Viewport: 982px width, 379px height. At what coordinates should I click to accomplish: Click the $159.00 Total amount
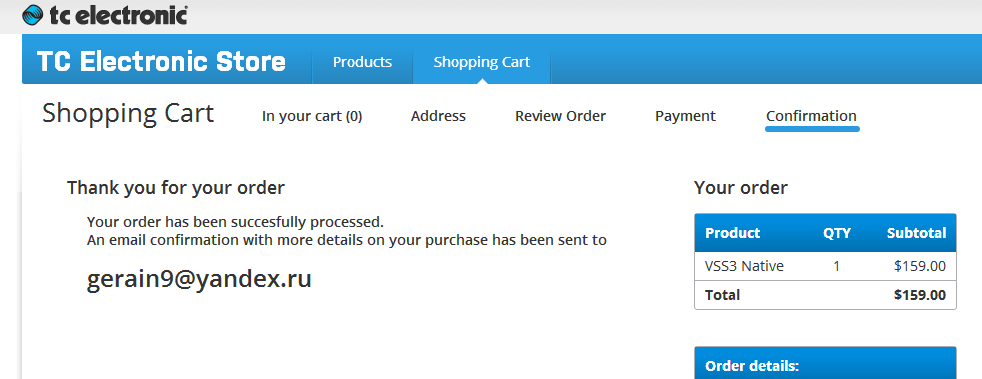[x=920, y=295]
